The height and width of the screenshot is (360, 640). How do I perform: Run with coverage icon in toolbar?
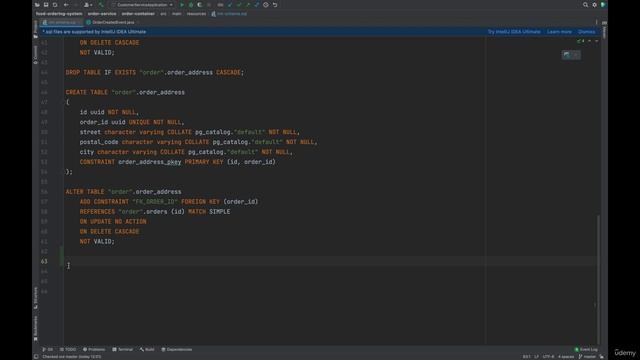[200, 5]
